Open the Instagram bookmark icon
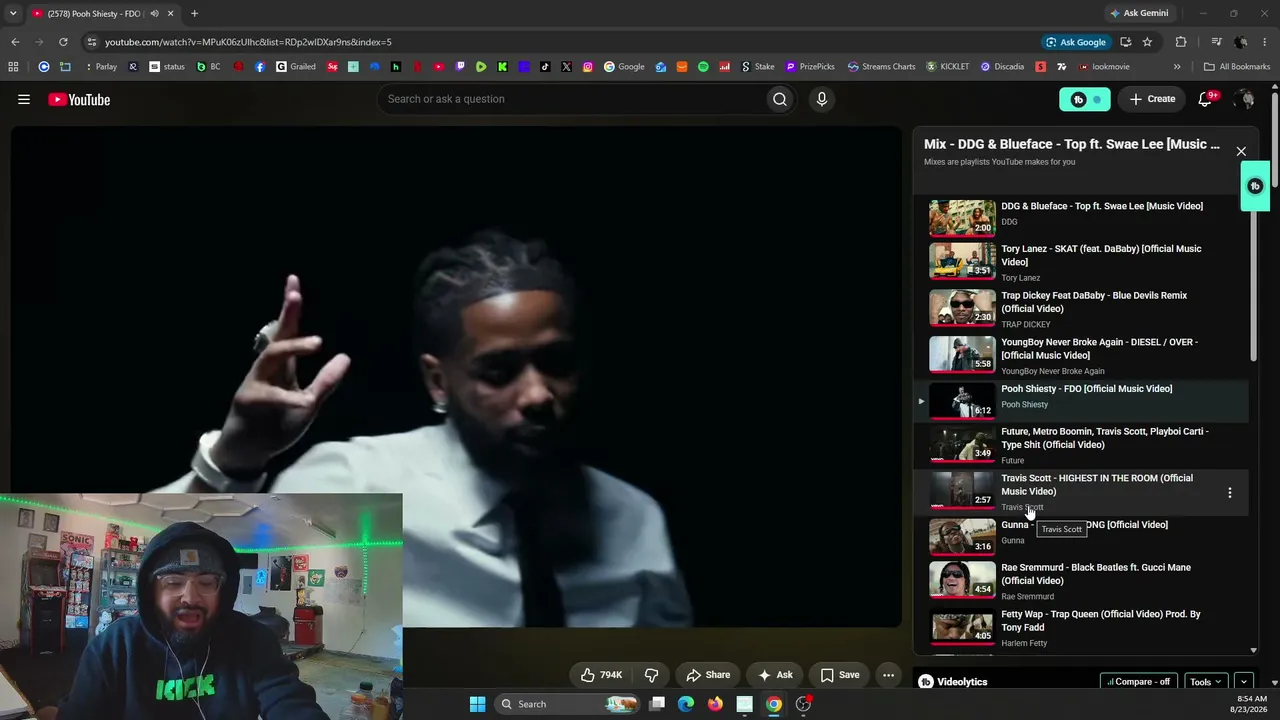The width and height of the screenshot is (1280, 720). coord(587,67)
